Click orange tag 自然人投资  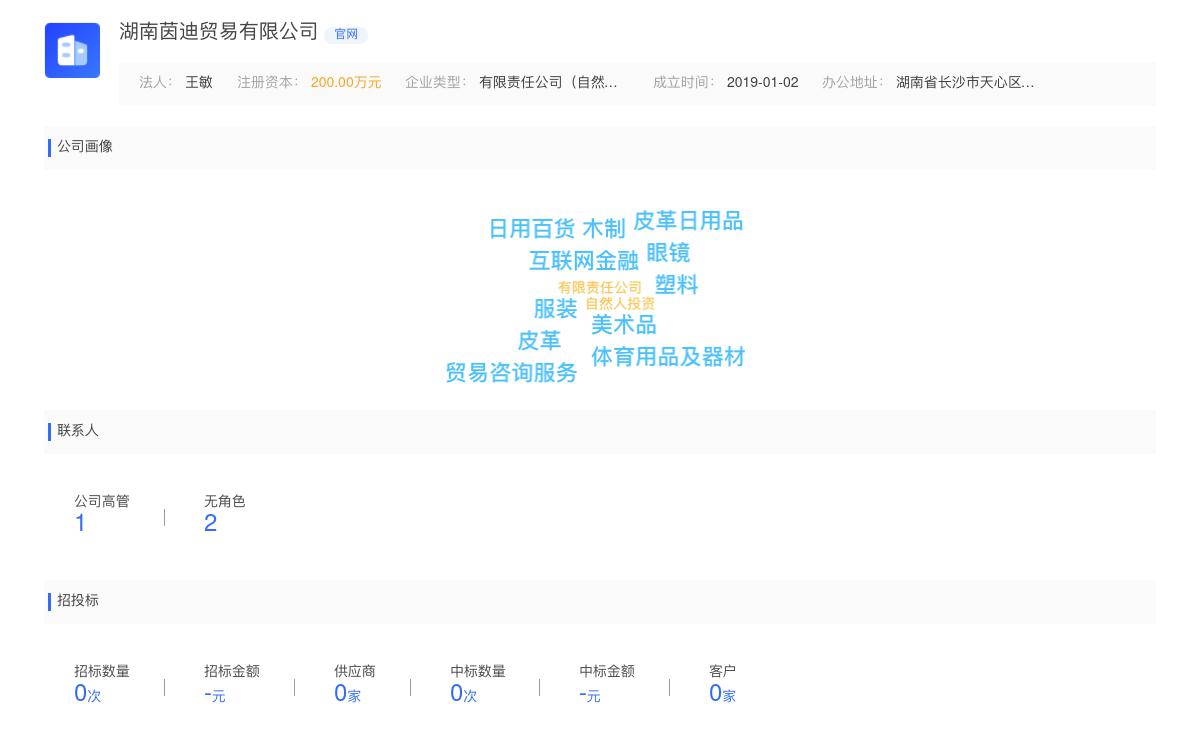620,303
